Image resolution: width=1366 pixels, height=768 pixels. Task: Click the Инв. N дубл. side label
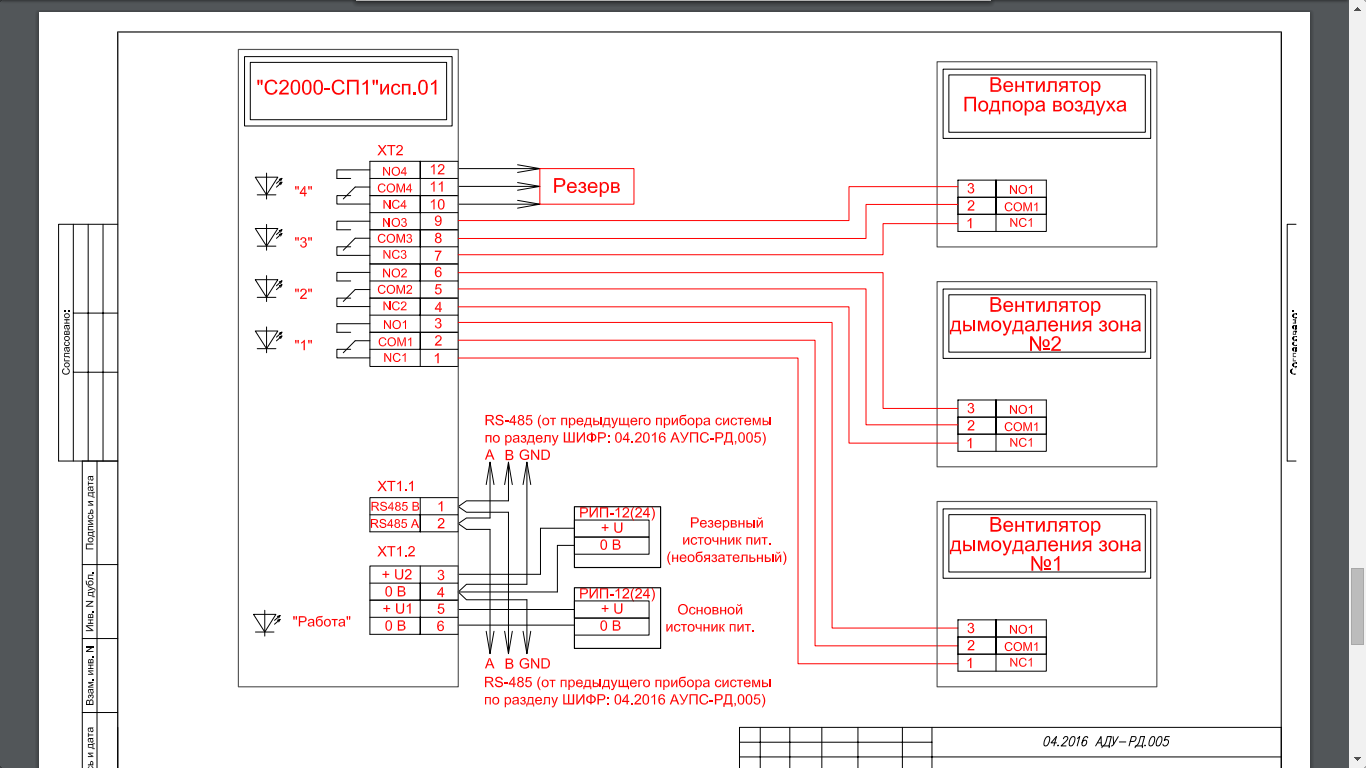(90, 603)
